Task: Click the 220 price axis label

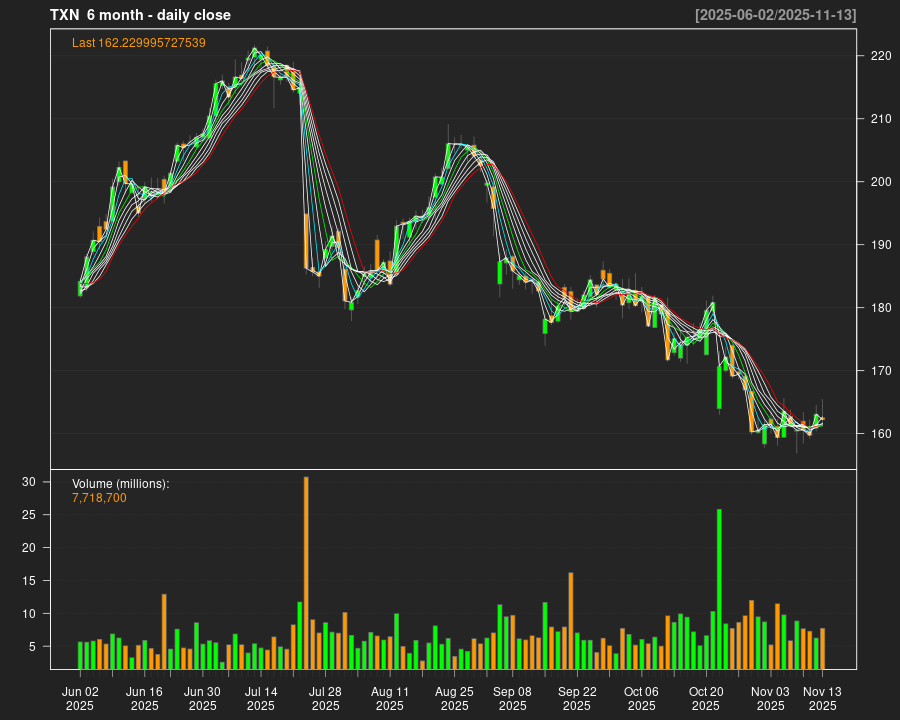Action: click(x=880, y=56)
